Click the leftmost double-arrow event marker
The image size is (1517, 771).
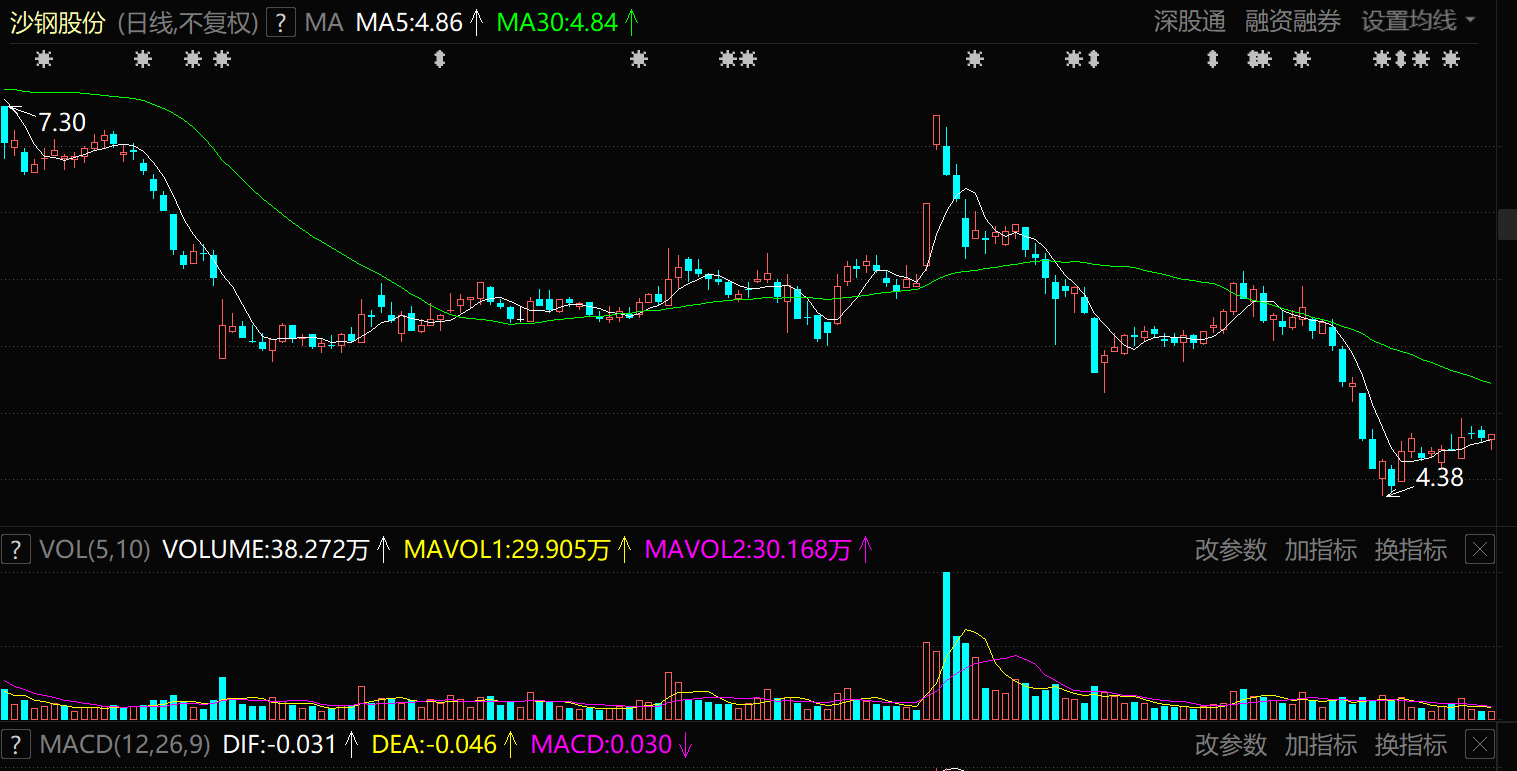coord(438,60)
